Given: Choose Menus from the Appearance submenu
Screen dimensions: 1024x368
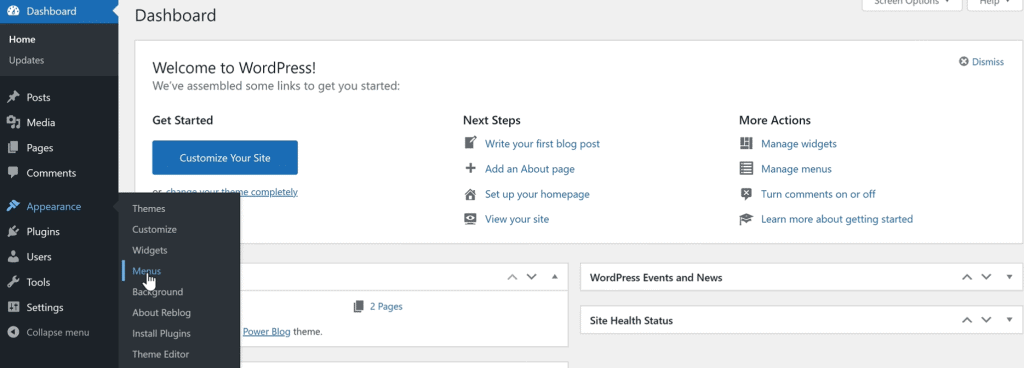Looking at the screenshot, I should coord(146,271).
